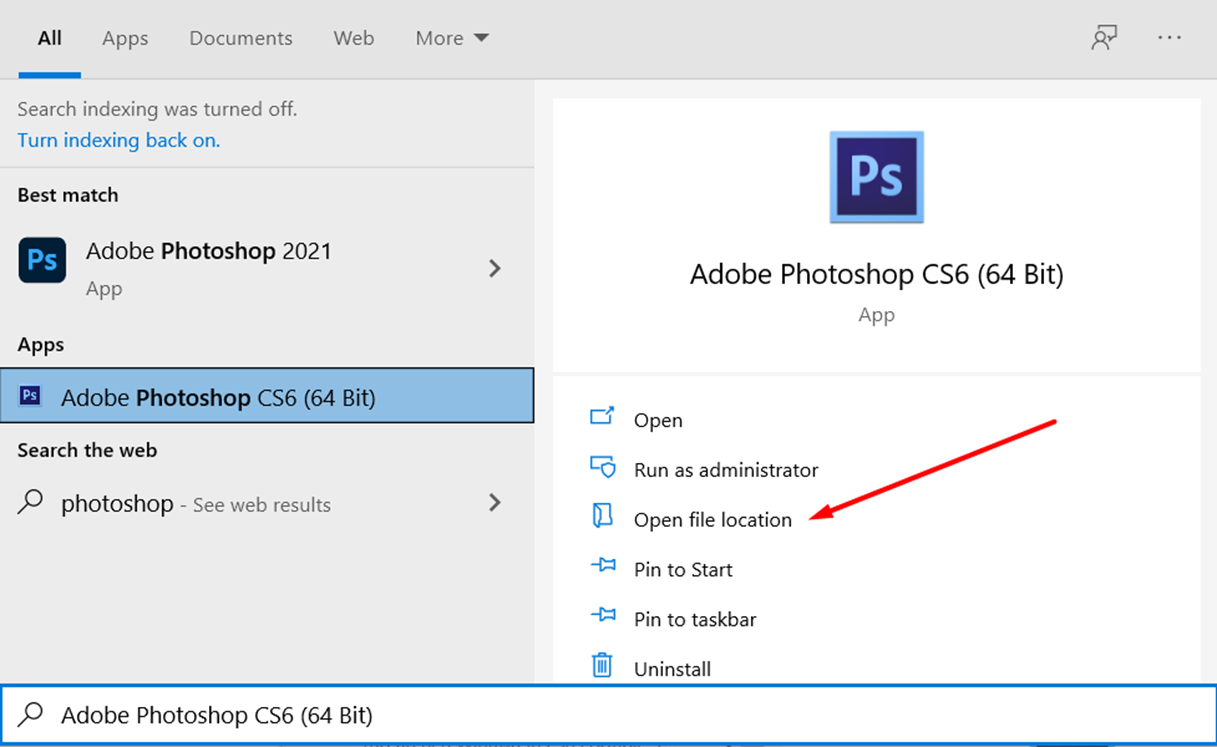Open the three-dot options menu
Image resolution: width=1217 pixels, height=747 pixels.
point(1169,38)
